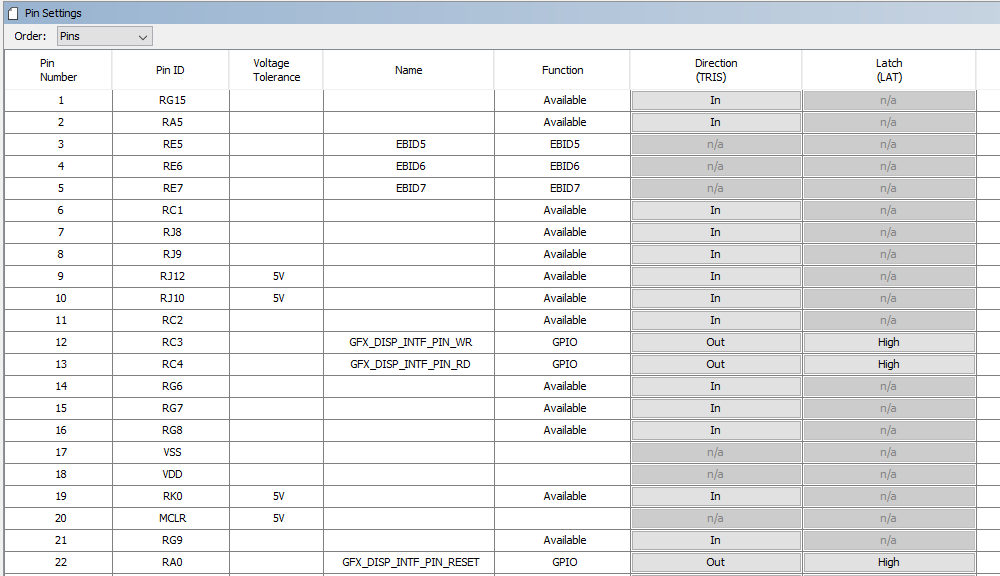Click the 5V tolerance cell for MCLR

tap(277, 519)
